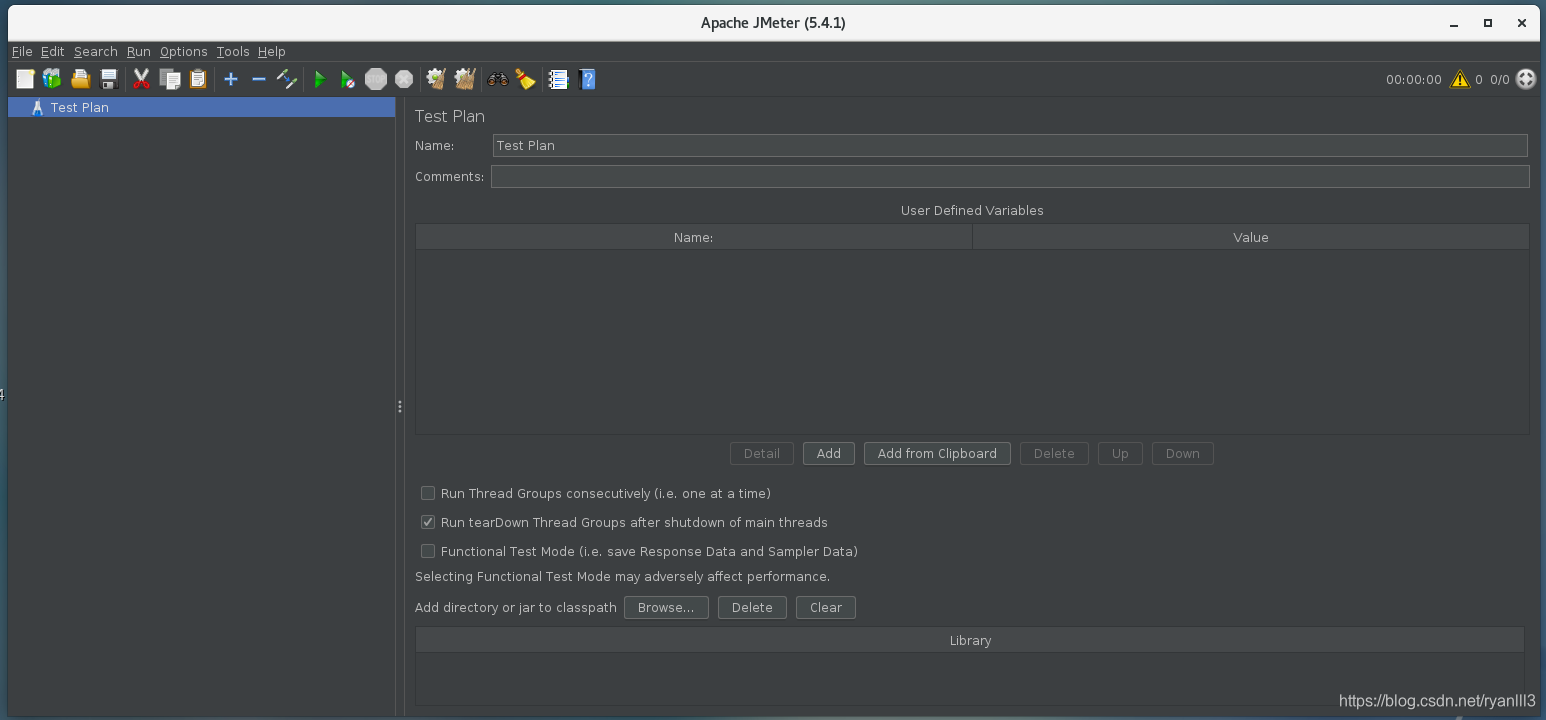Screen dimensions: 1546x720
Task: Click the Clear All double broom icon
Action: point(465,79)
